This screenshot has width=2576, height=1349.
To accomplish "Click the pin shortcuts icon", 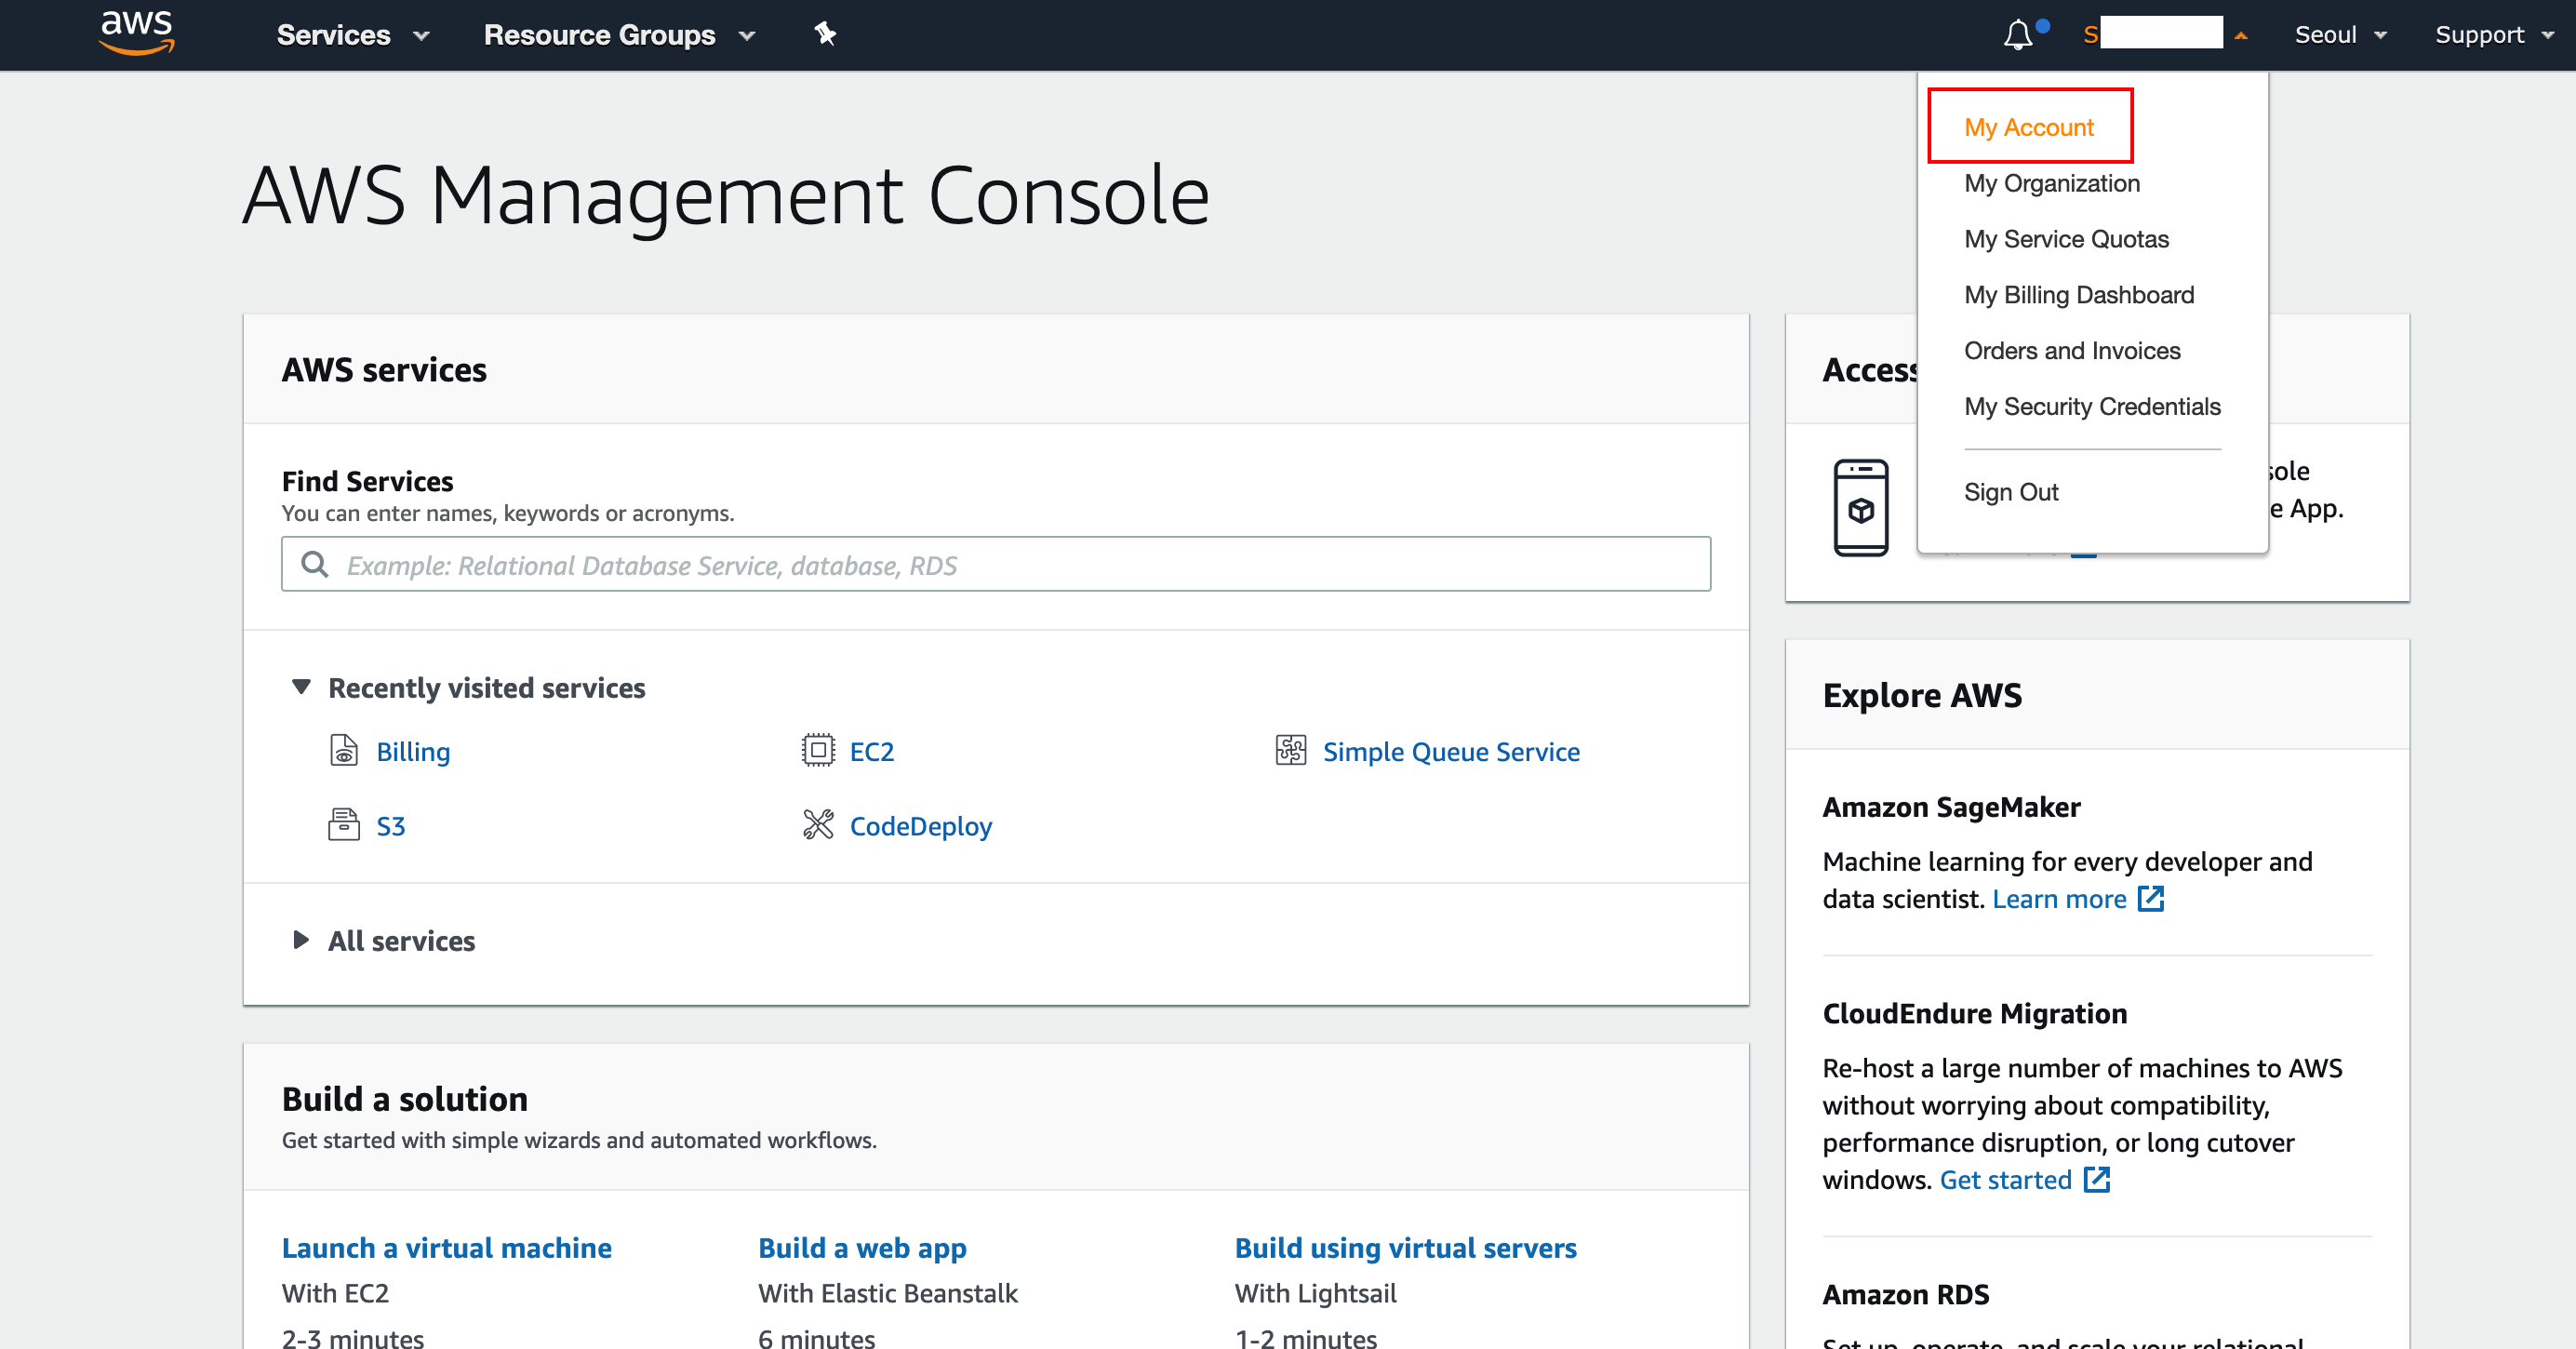I will [x=824, y=34].
